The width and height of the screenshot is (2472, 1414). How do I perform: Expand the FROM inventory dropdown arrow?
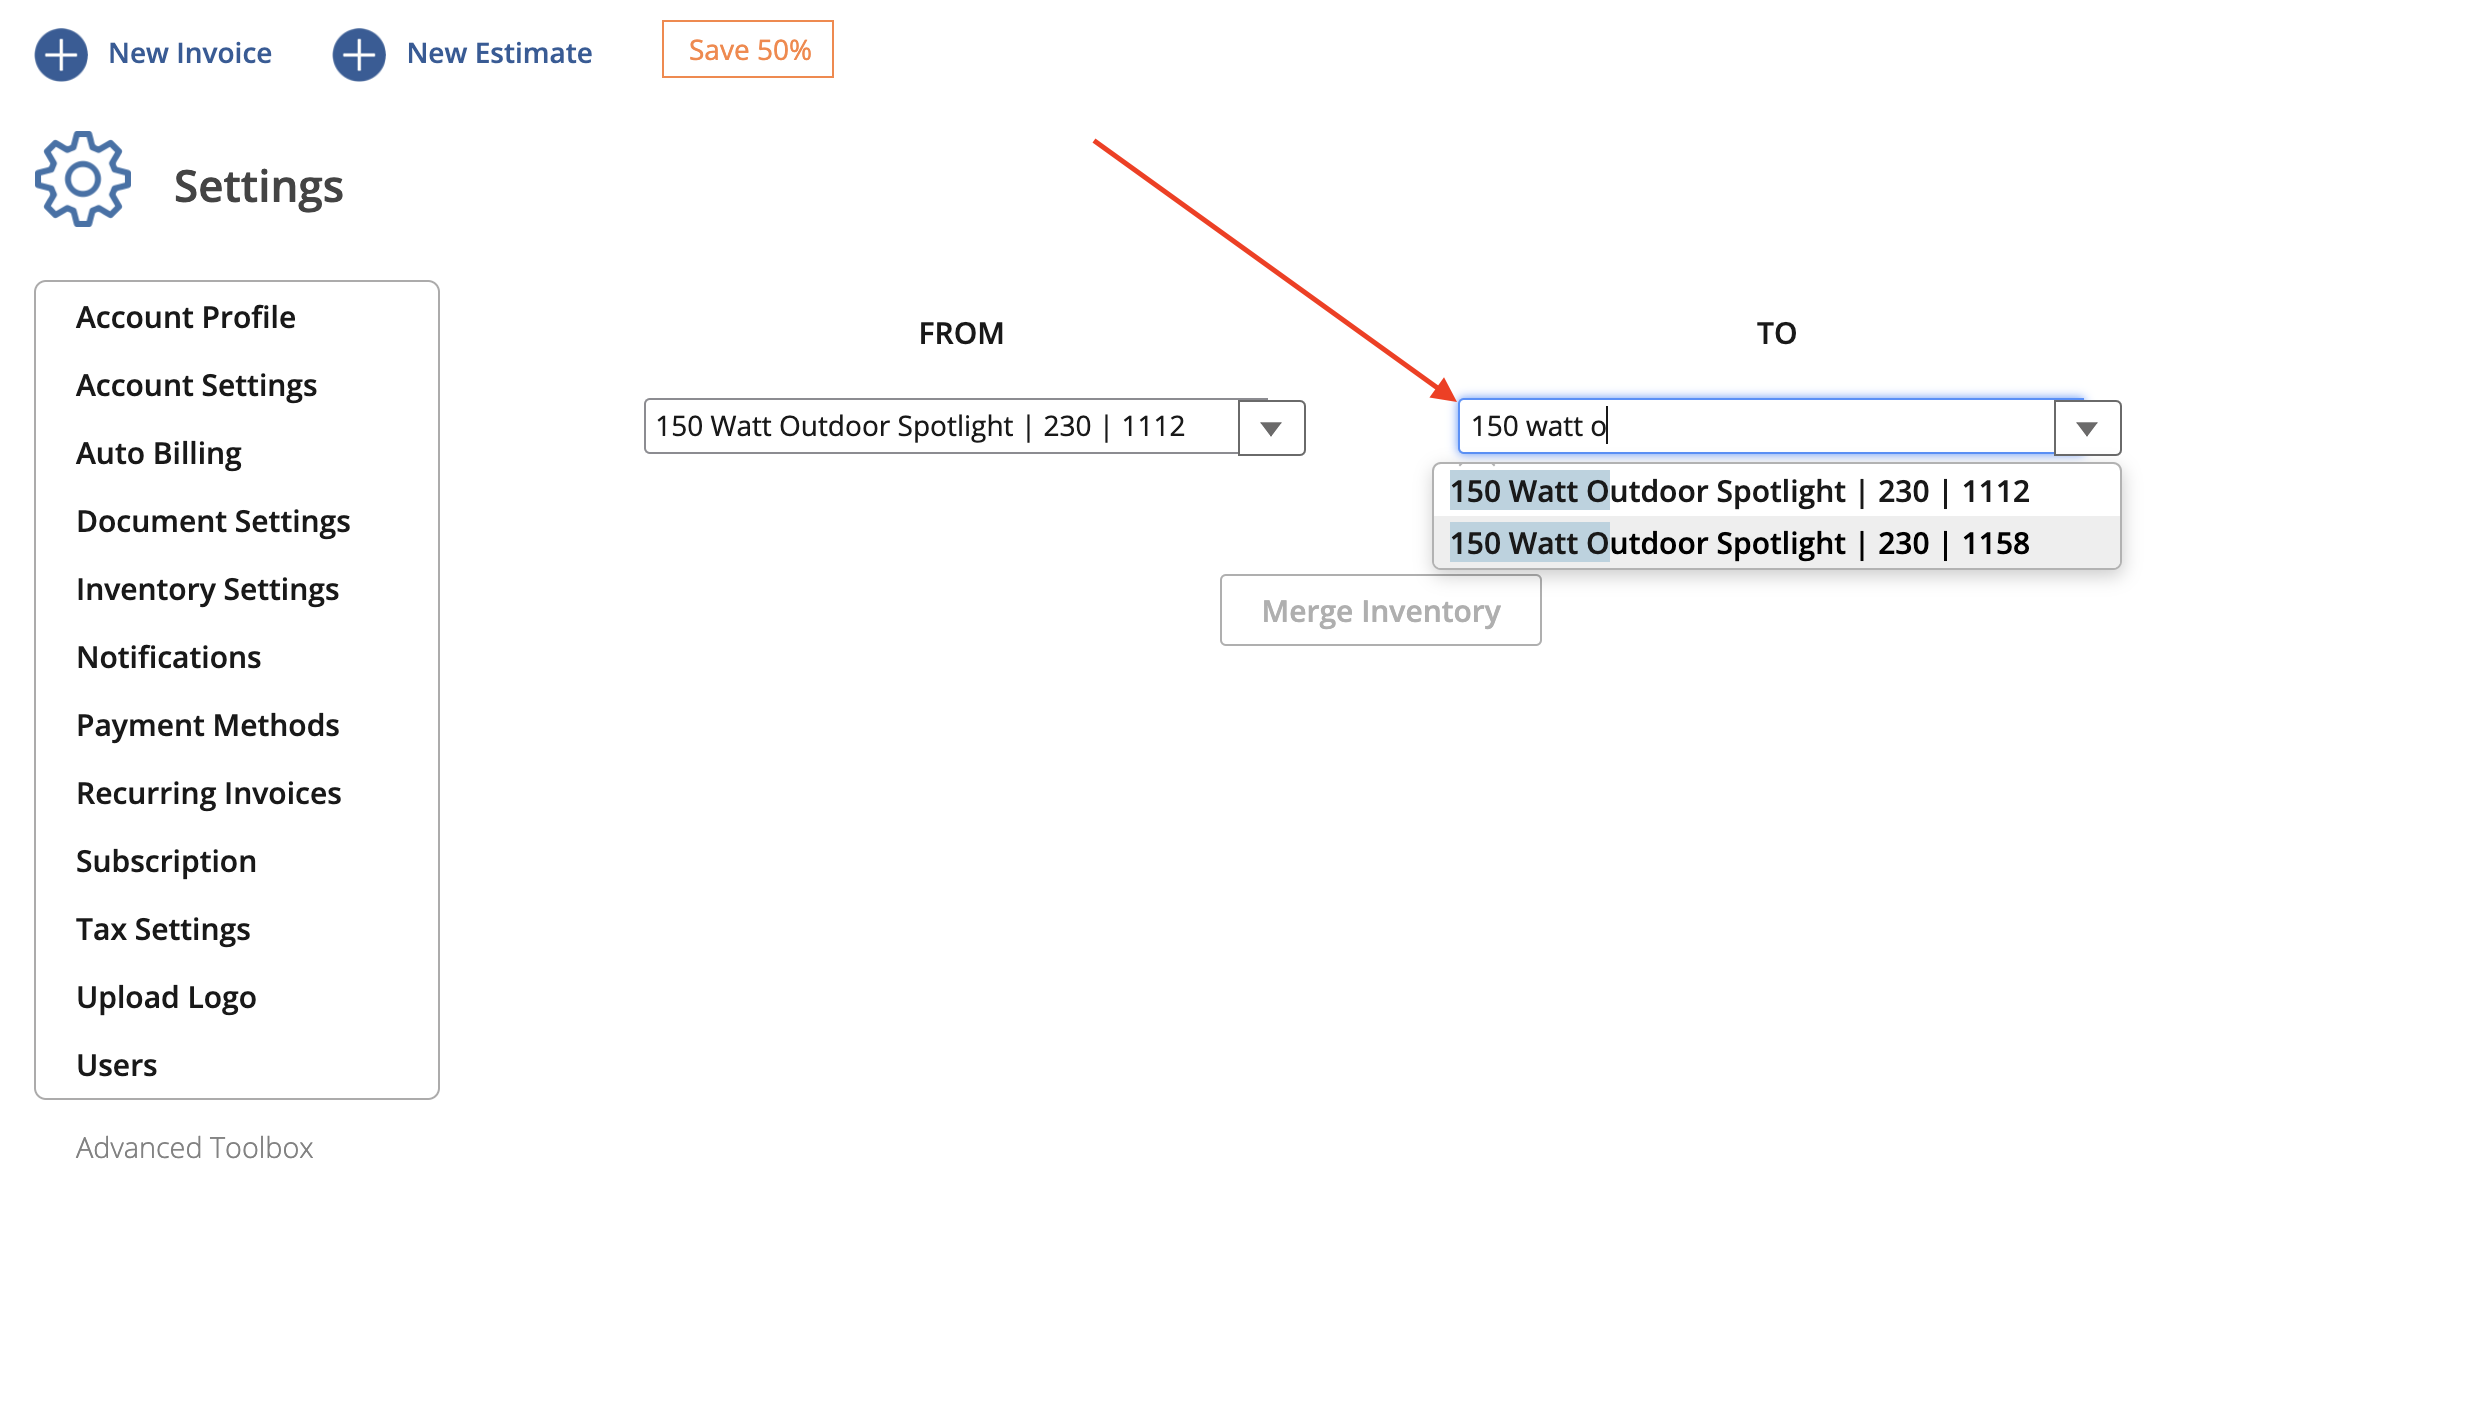pyautogui.click(x=1271, y=428)
